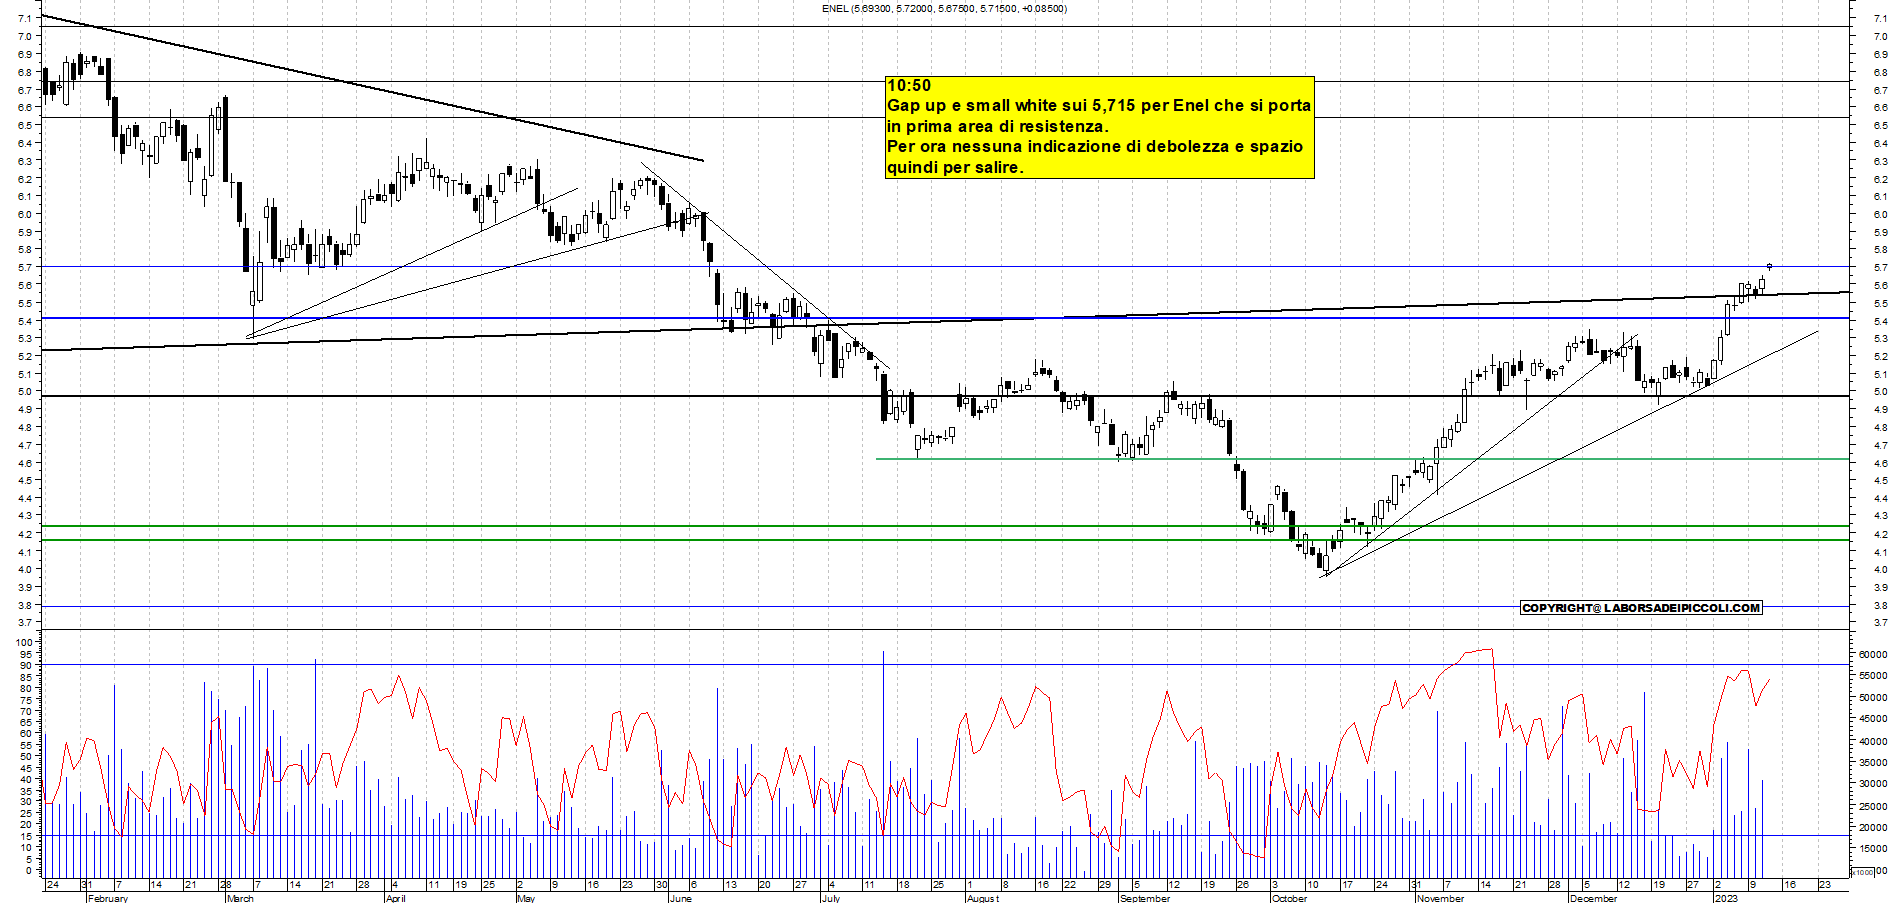Click the '30000' volume scale value
Screen dimensions: 1890x903
point(1873,784)
